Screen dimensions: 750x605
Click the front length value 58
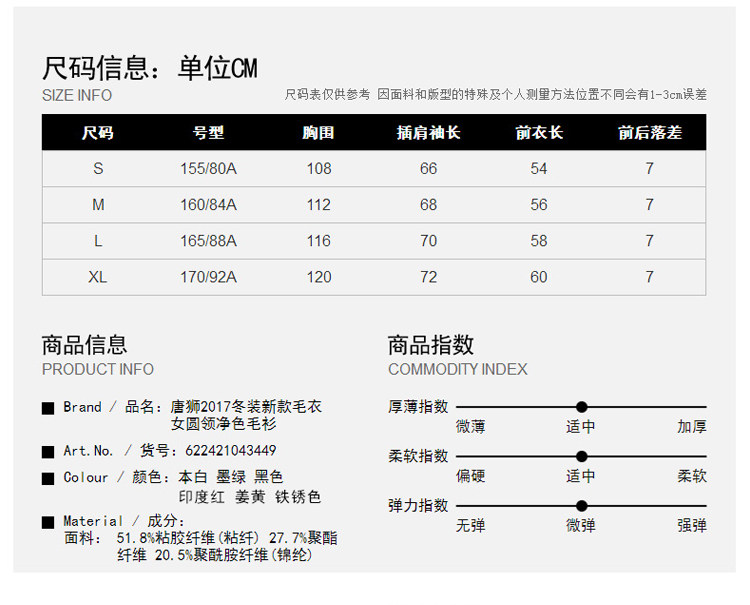pos(539,241)
